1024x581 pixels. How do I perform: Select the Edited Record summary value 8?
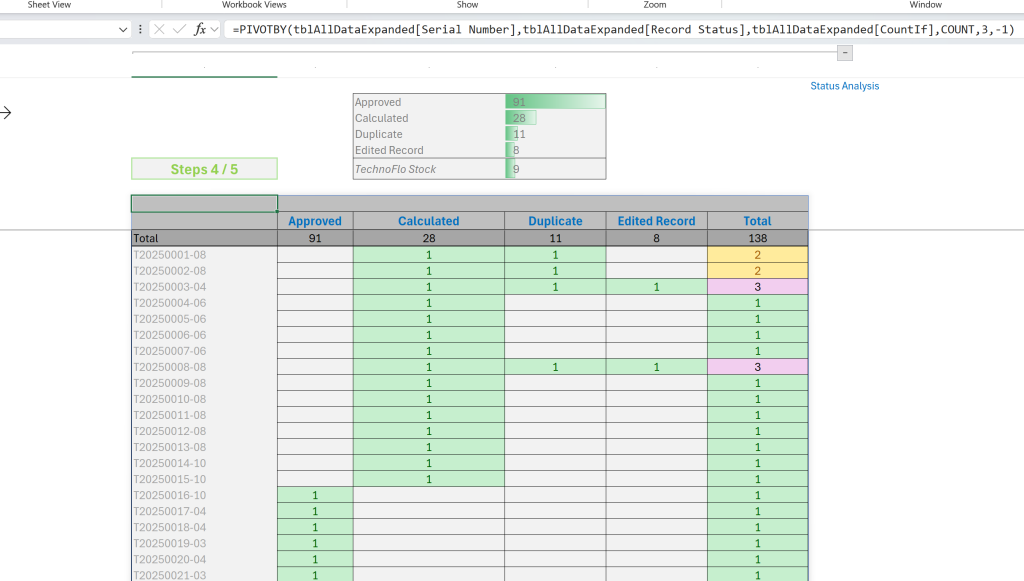[x=556, y=150]
